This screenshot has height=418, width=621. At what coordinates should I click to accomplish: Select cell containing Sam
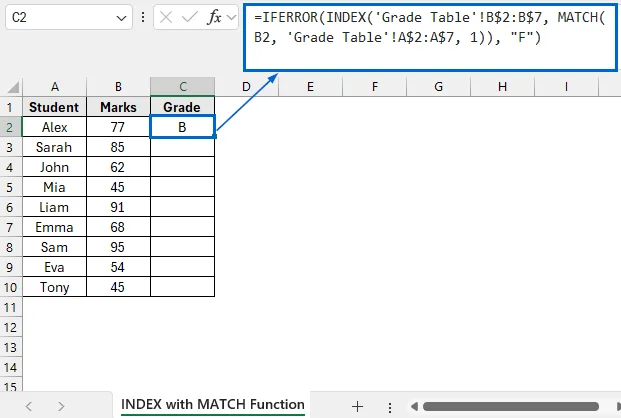pyautogui.click(x=54, y=247)
